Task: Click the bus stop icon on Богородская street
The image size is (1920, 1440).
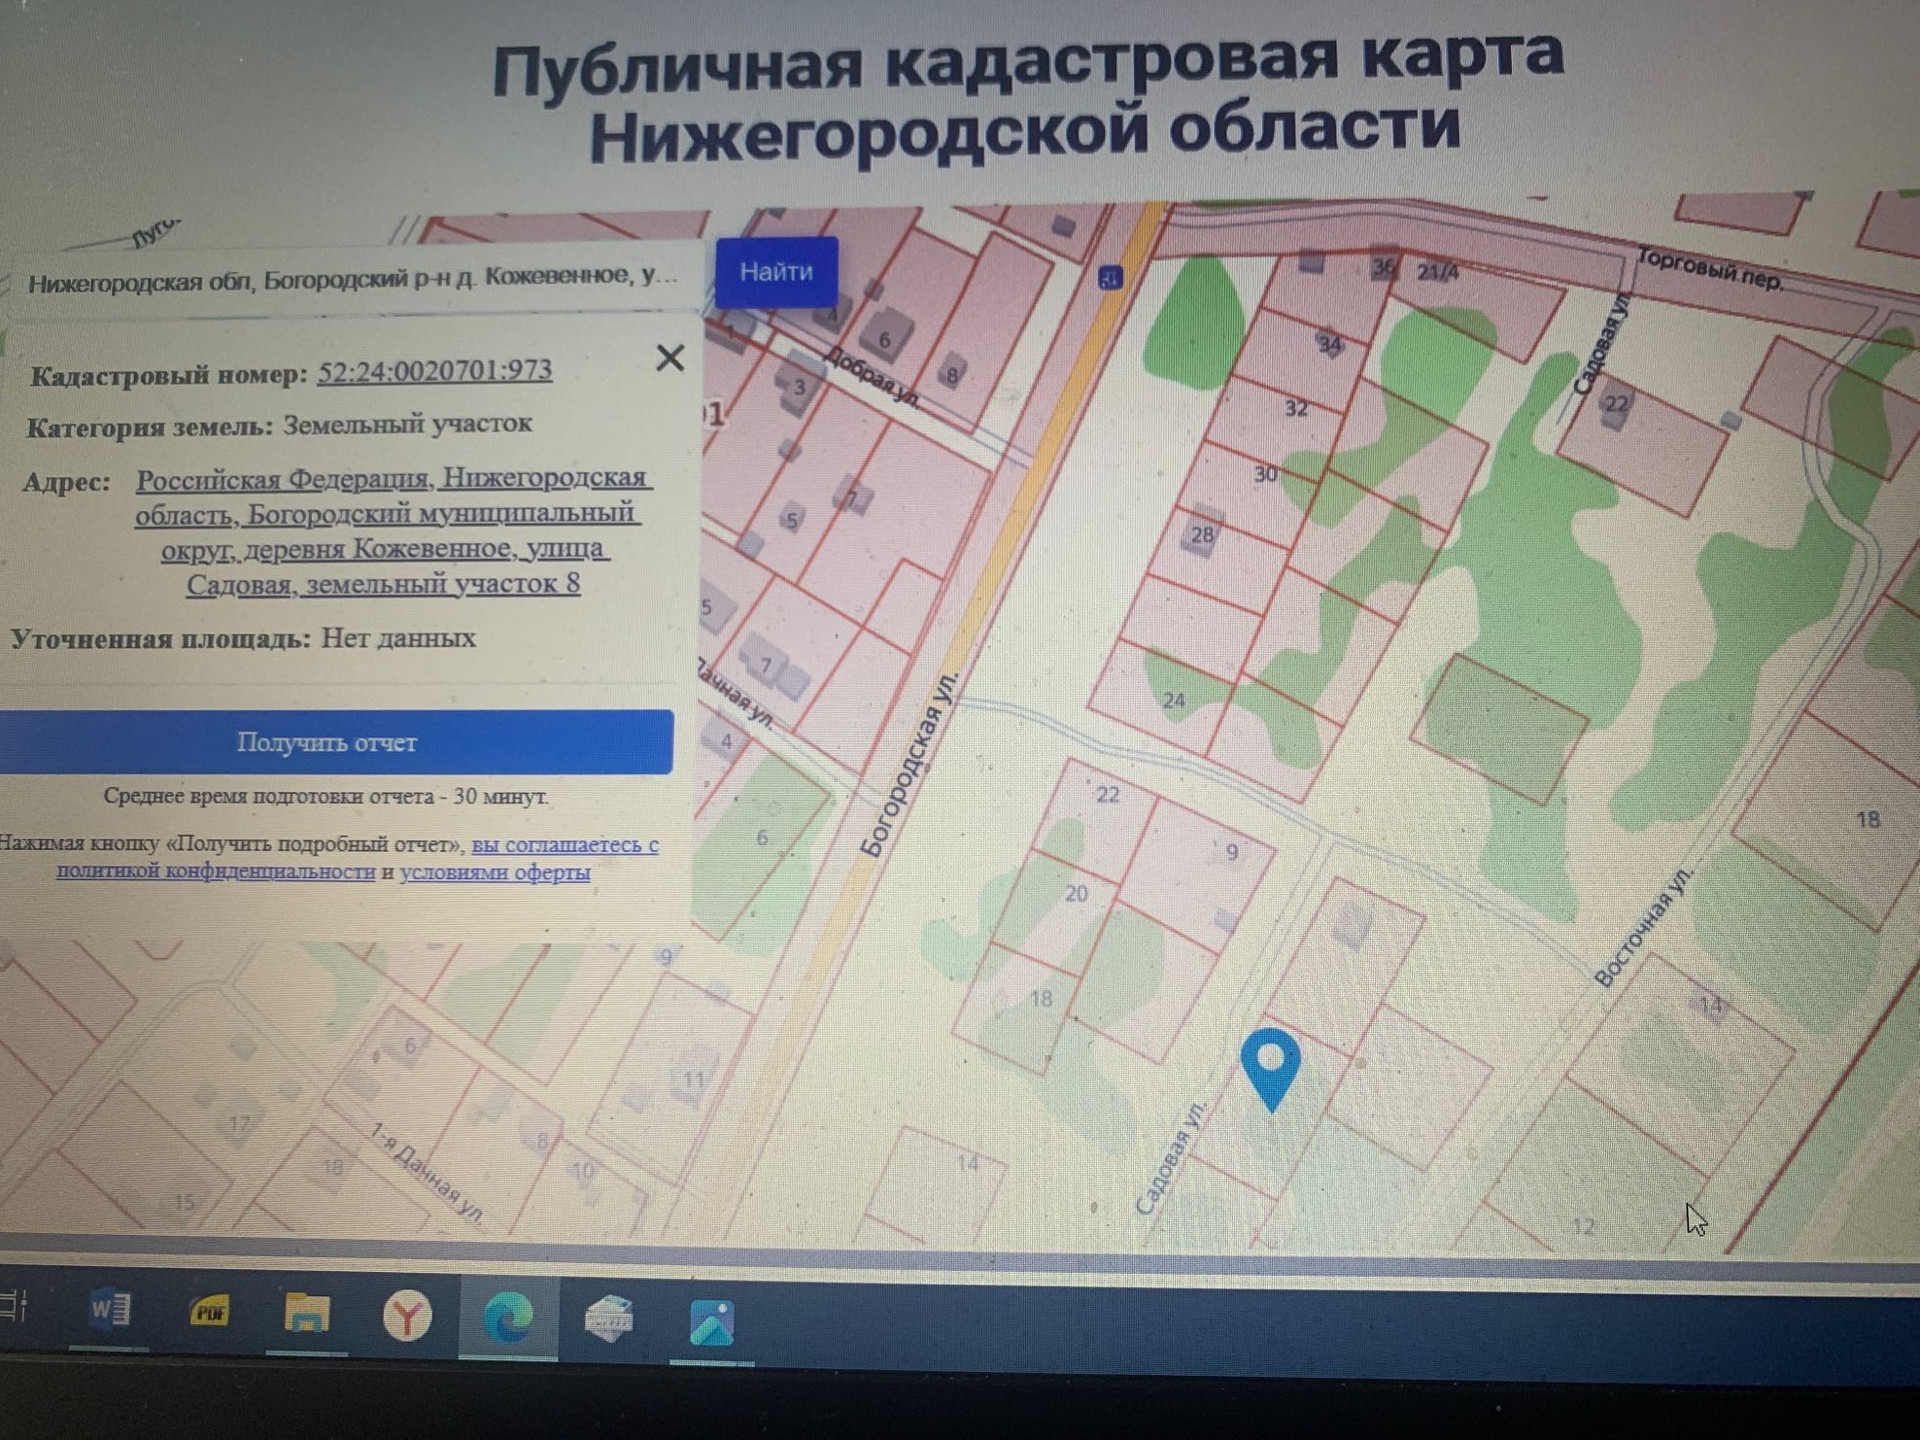Action: click(1110, 278)
